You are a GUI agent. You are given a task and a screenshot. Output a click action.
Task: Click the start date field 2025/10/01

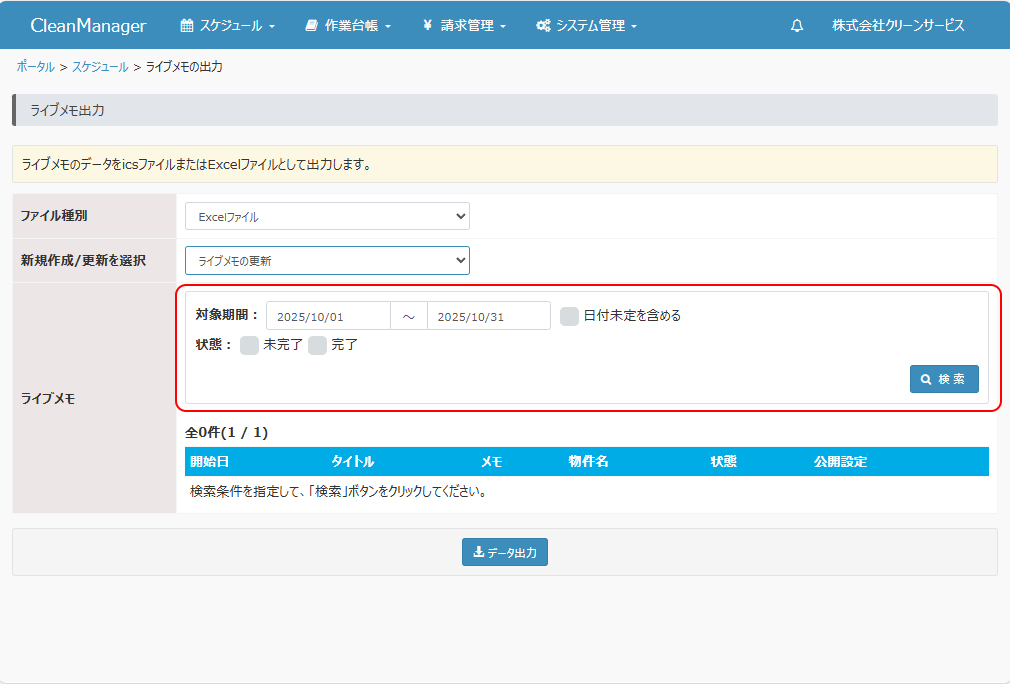pos(327,316)
